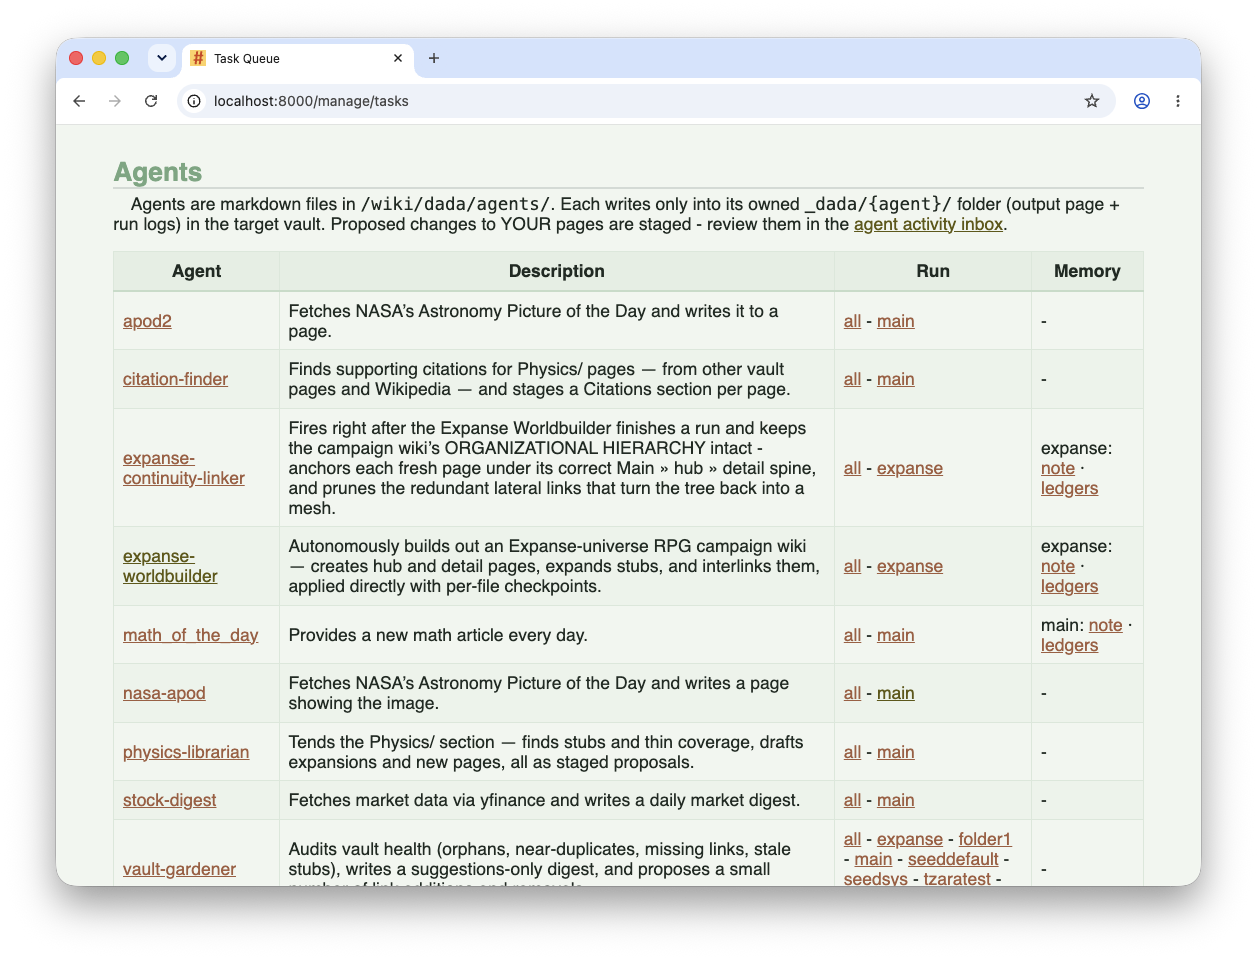
Task: Run vault-gardener on main vault
Action: coord(873,859)
